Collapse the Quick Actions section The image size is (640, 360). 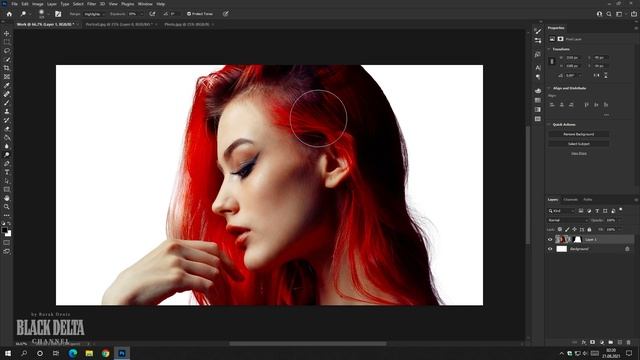click(x=549, y=124)
